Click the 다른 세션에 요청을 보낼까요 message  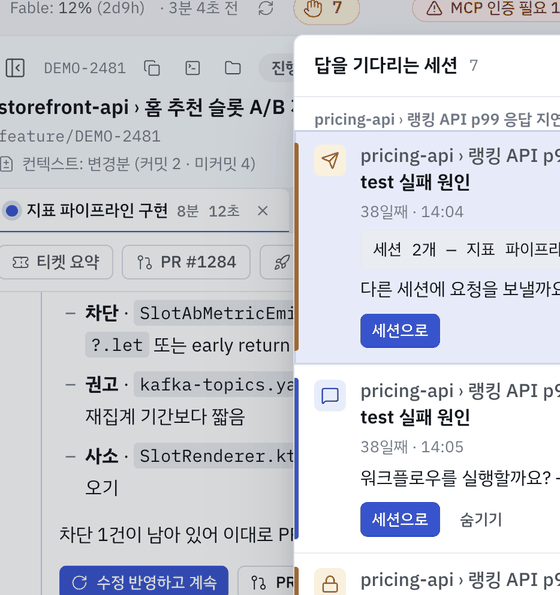click(460, 289)
